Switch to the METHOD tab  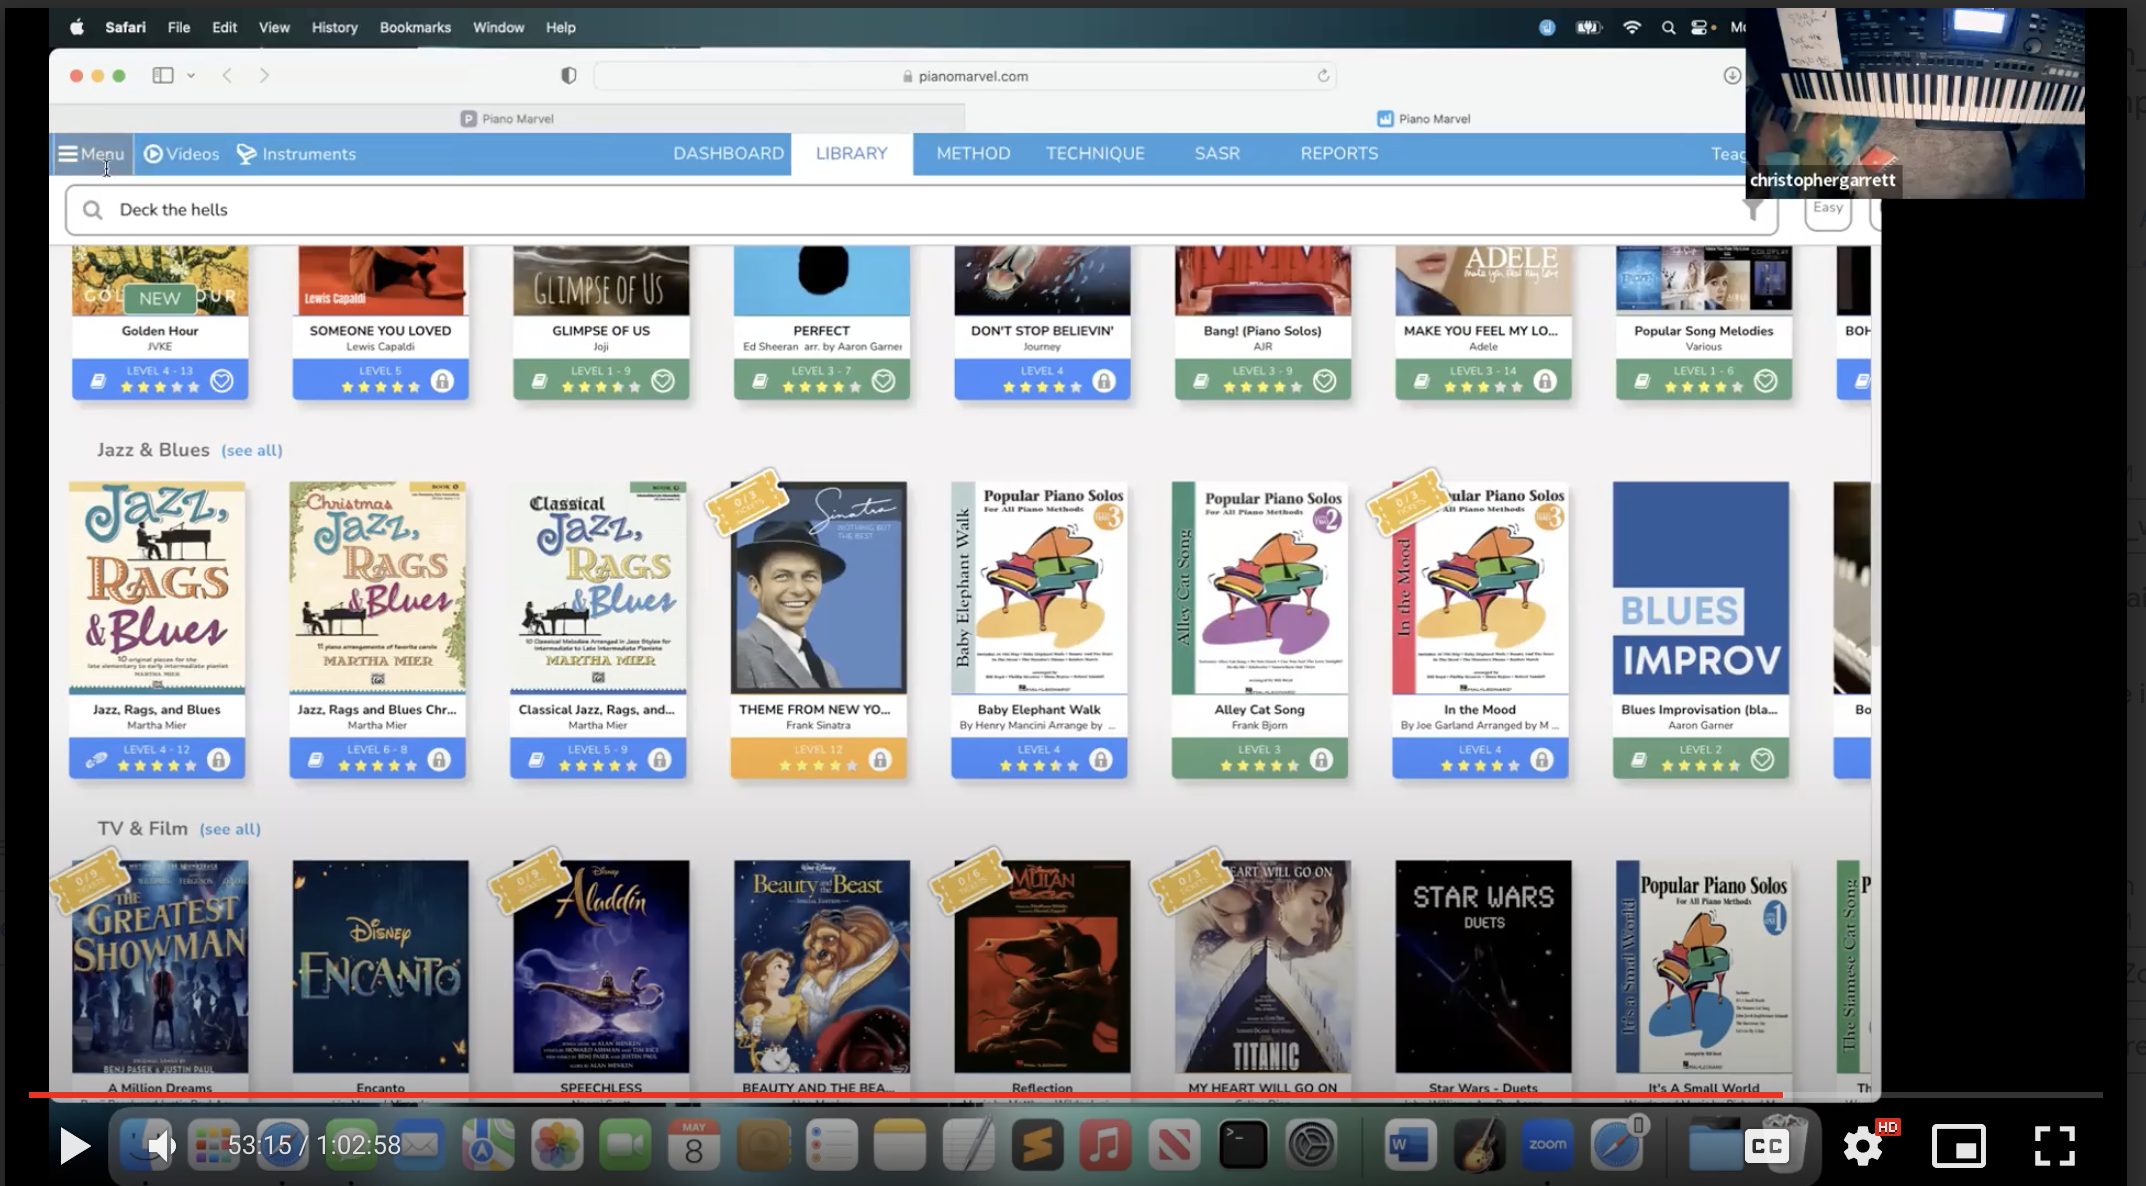973,154
